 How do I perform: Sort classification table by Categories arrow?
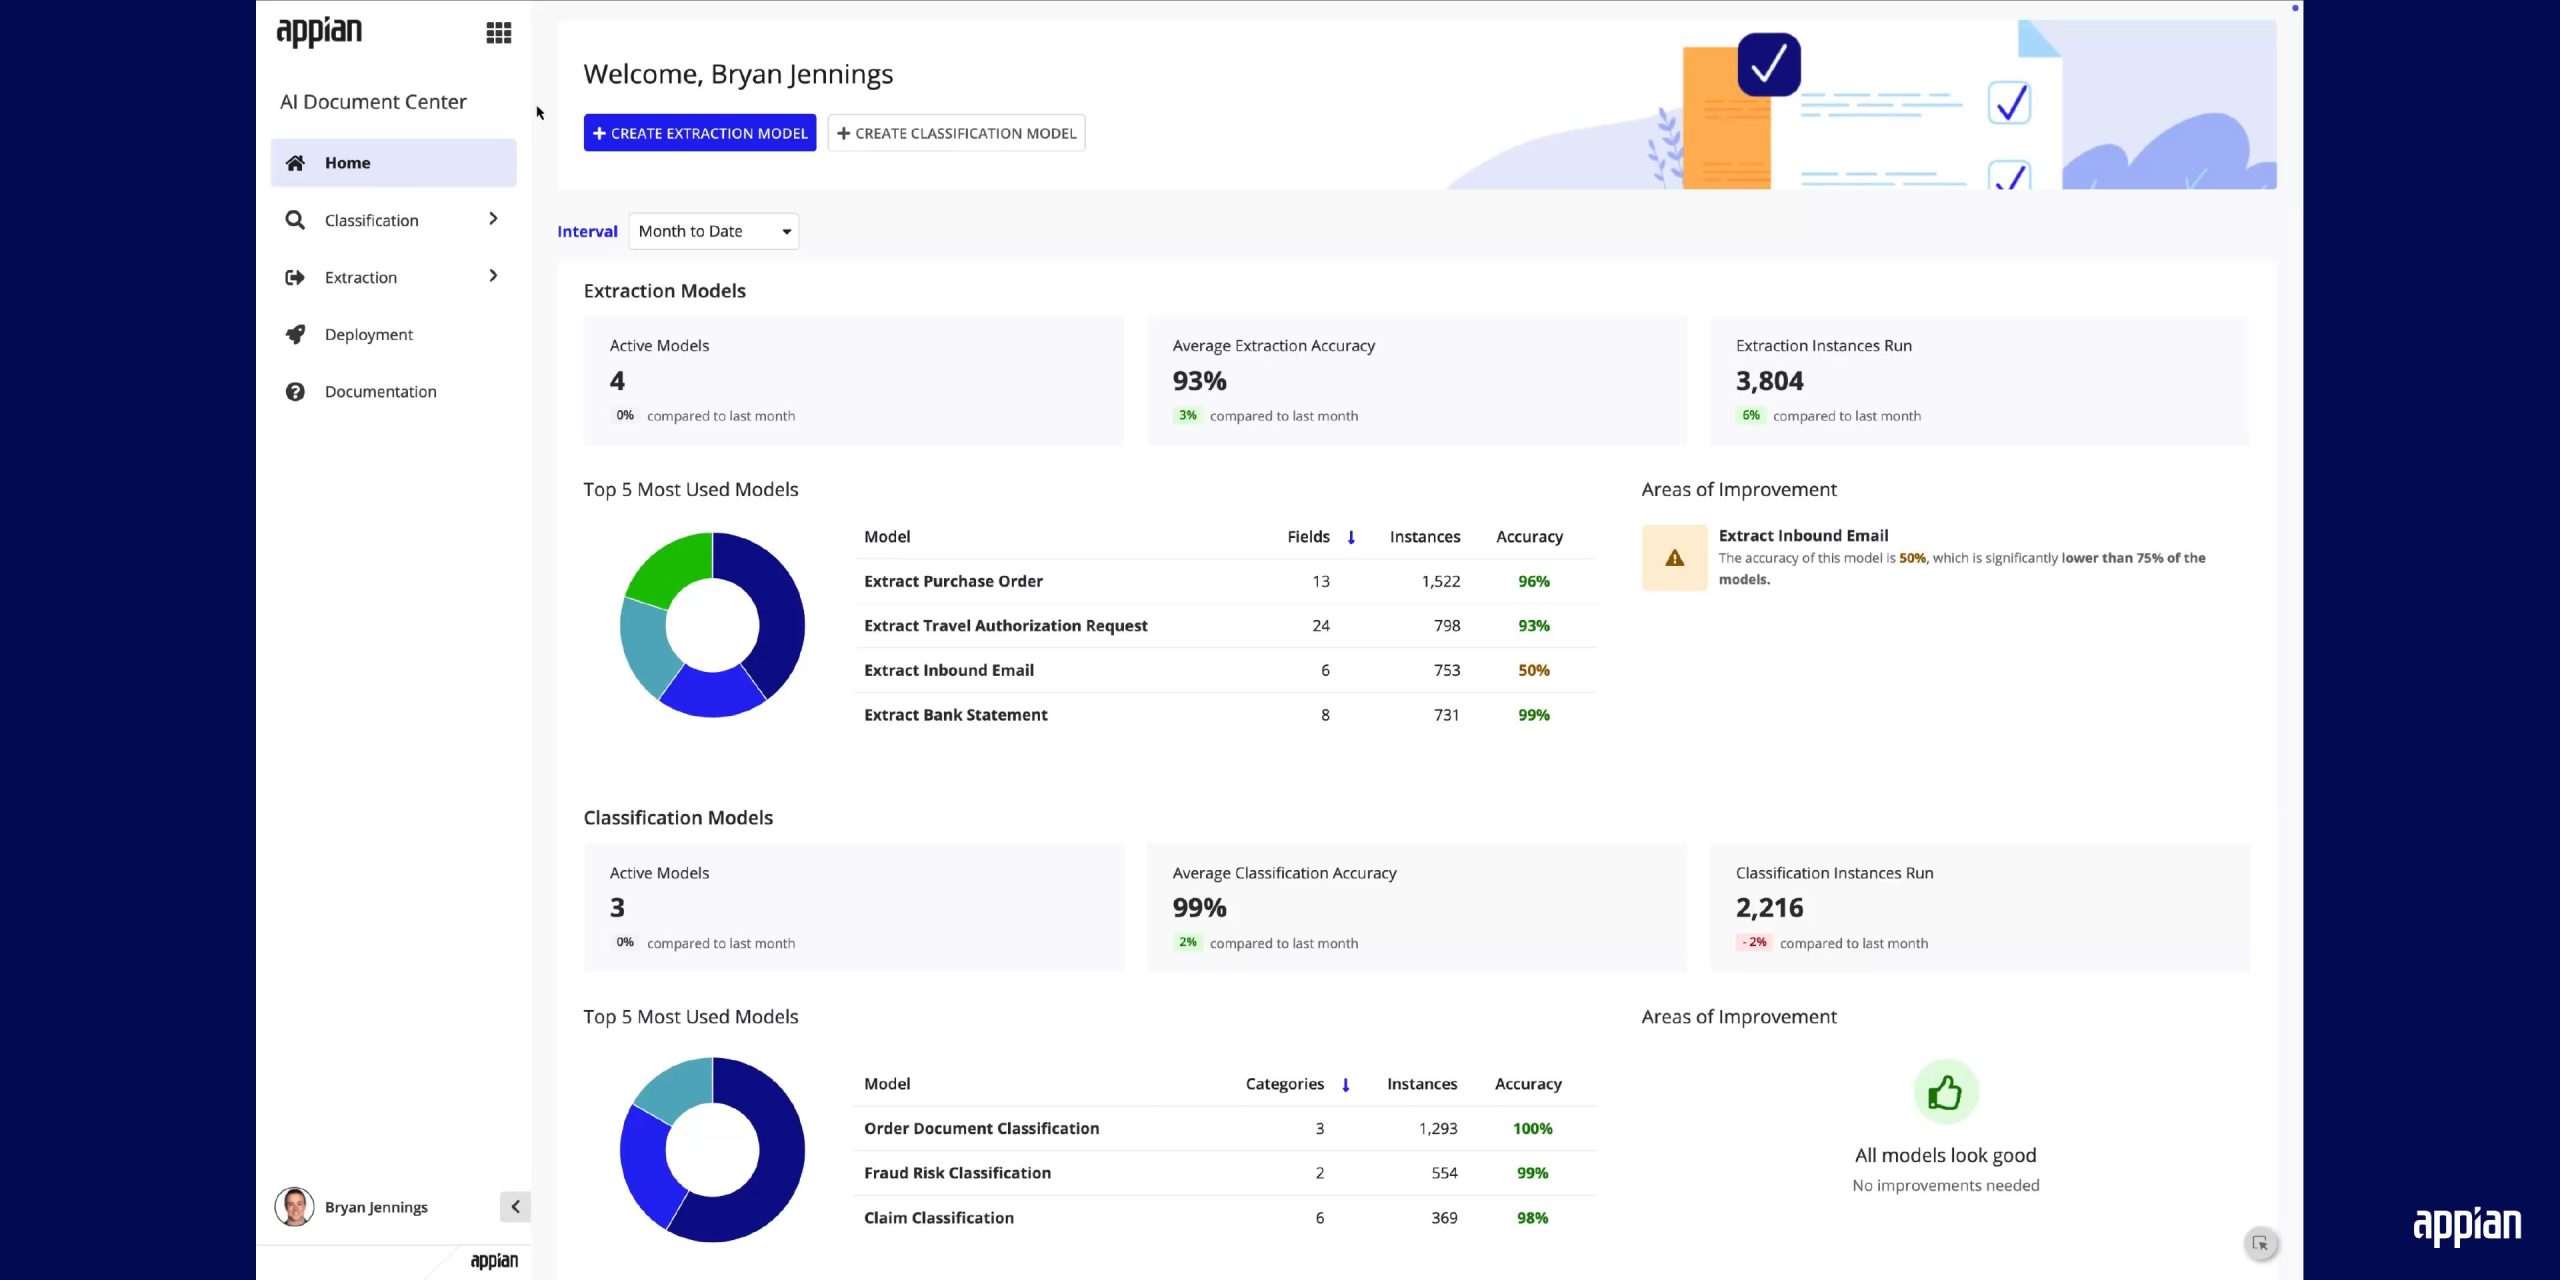click(1346, 1084)
